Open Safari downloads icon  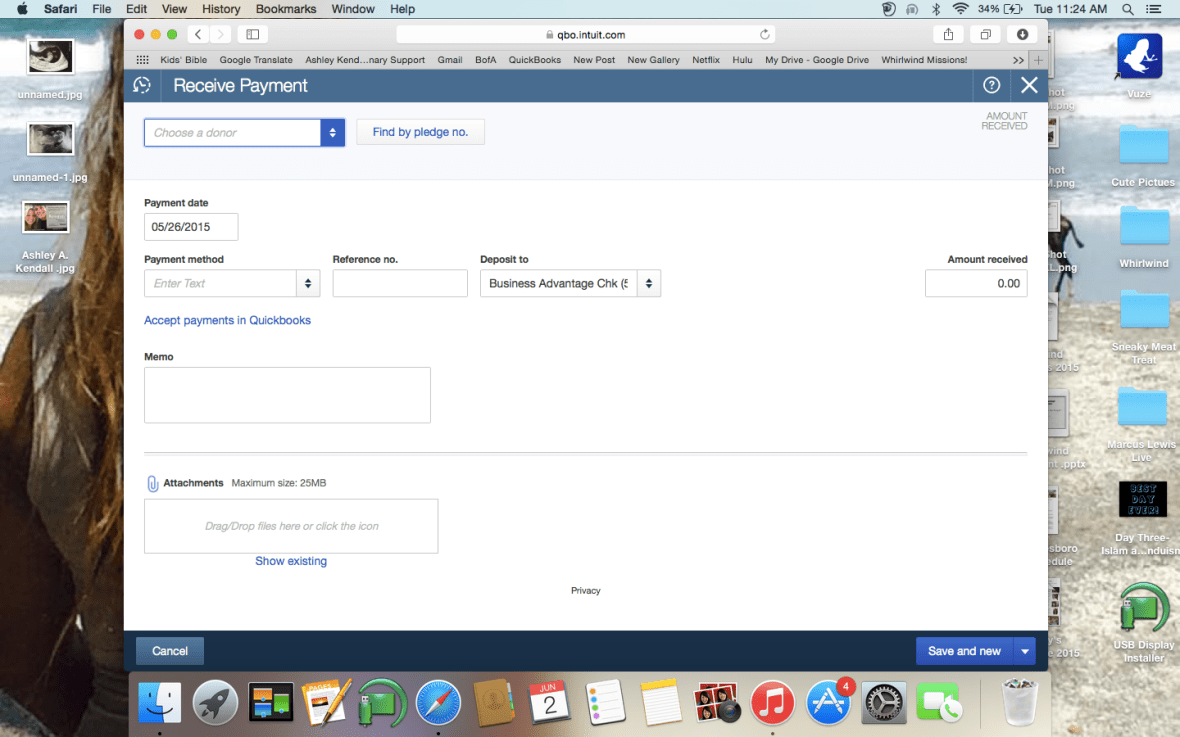click(x=1022, y=34)
